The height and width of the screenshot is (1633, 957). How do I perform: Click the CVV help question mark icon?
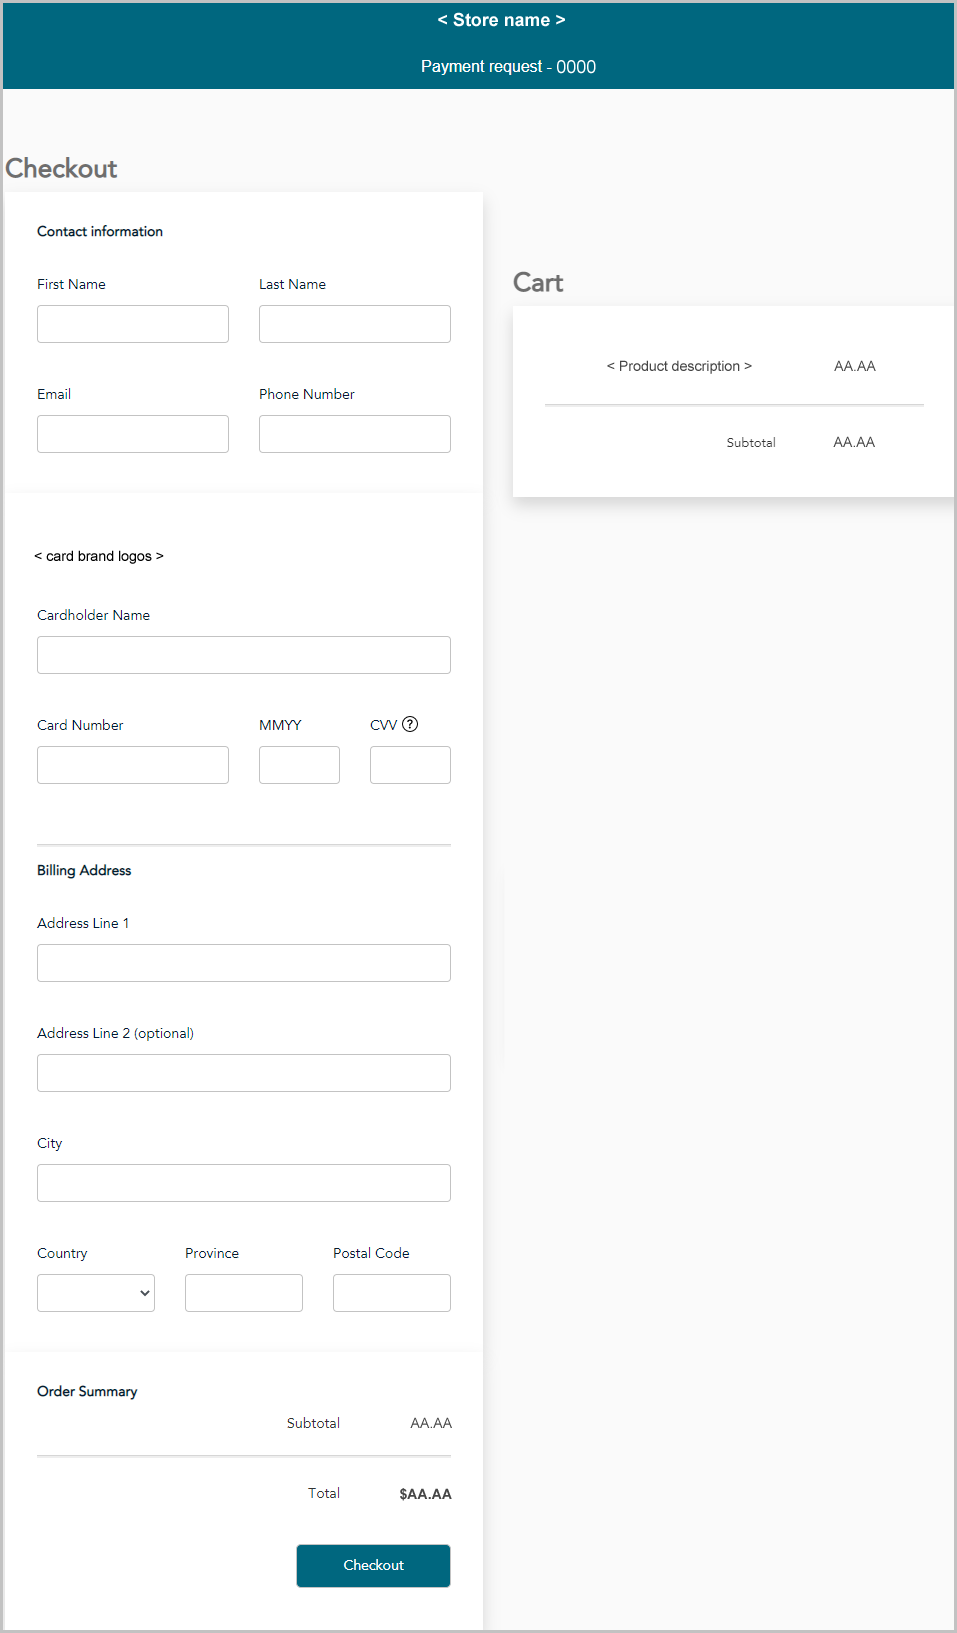click(410, 724)
